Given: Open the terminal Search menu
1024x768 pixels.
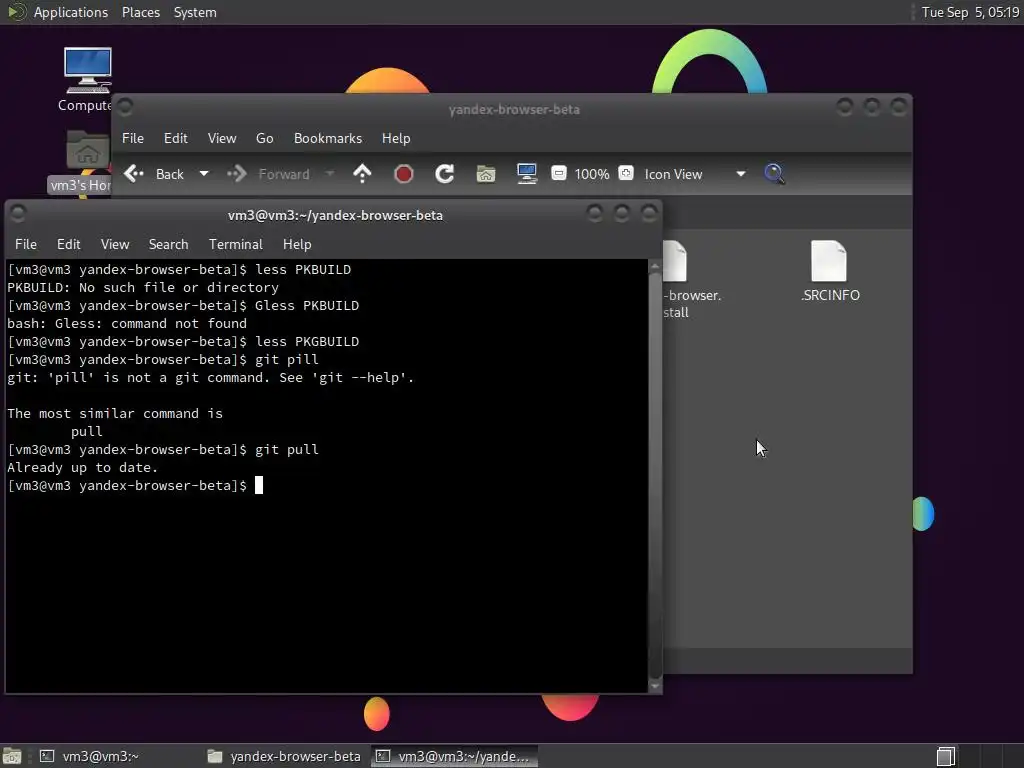Looking at the screenshot, I should [168, 244].
